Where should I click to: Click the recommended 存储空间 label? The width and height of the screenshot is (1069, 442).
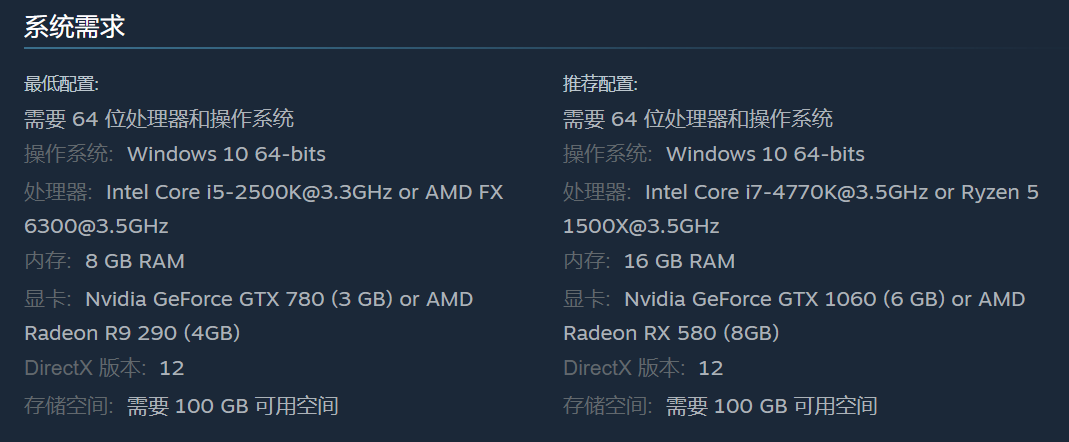608,407
